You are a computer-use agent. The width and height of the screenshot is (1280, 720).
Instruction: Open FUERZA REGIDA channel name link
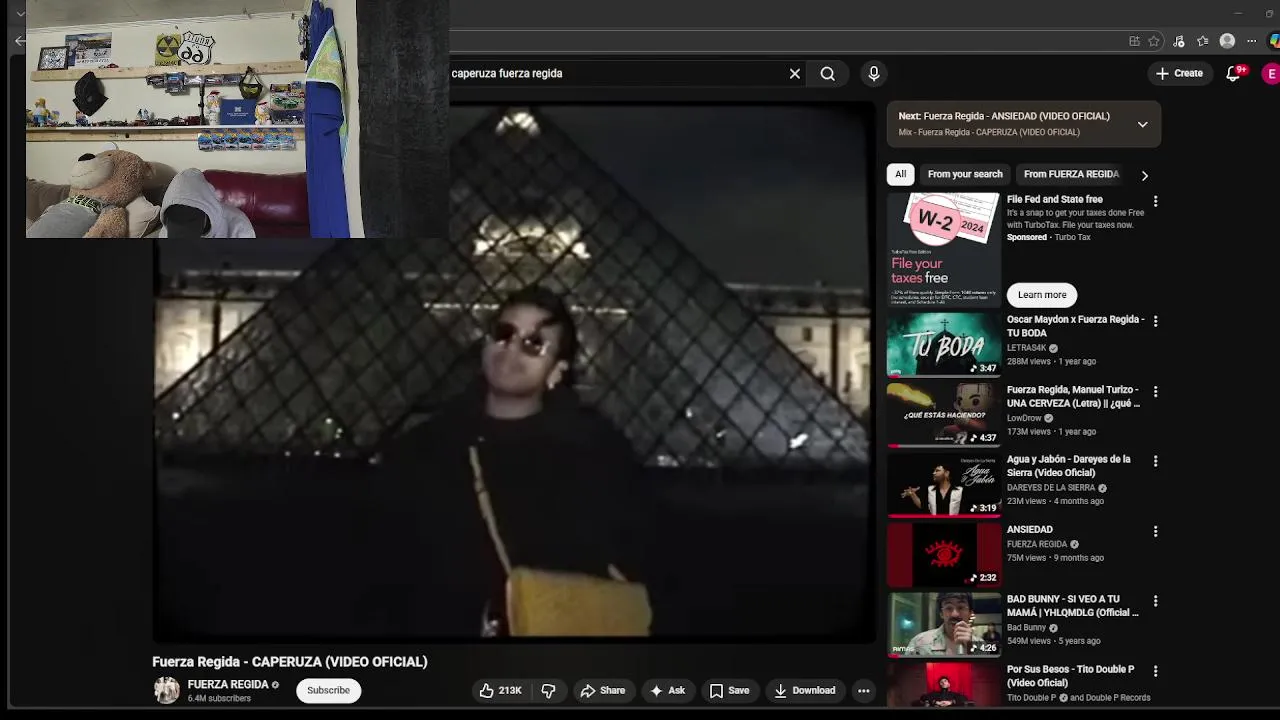228,684
